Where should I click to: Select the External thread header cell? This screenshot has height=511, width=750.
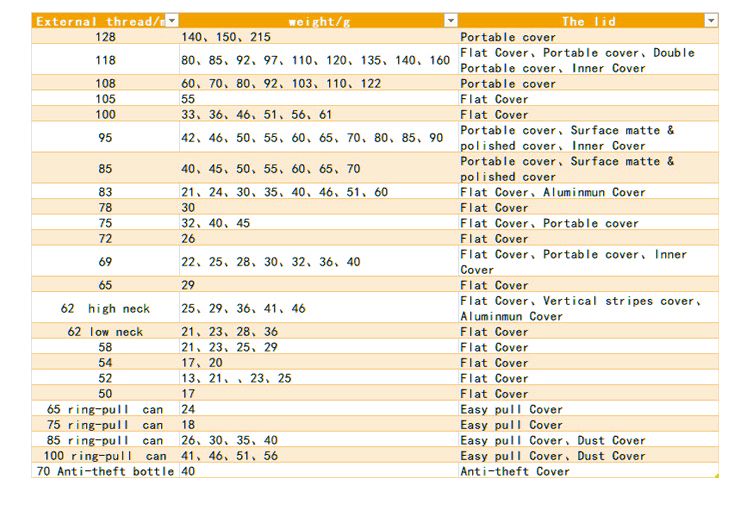pyautogui.click(x=98, y=21)
